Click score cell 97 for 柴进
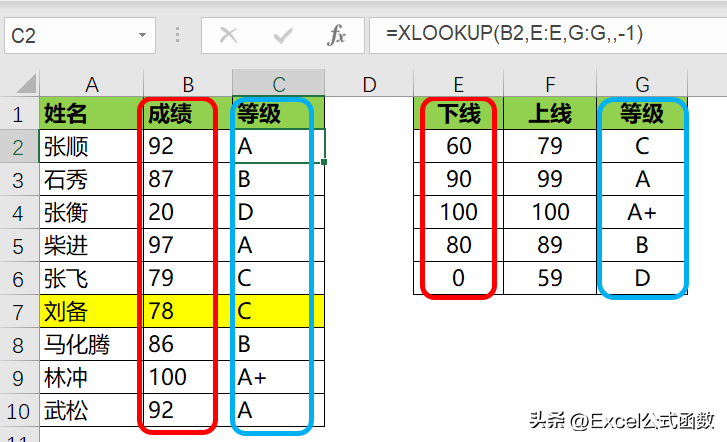727x442 pixels. pos(188,245)
